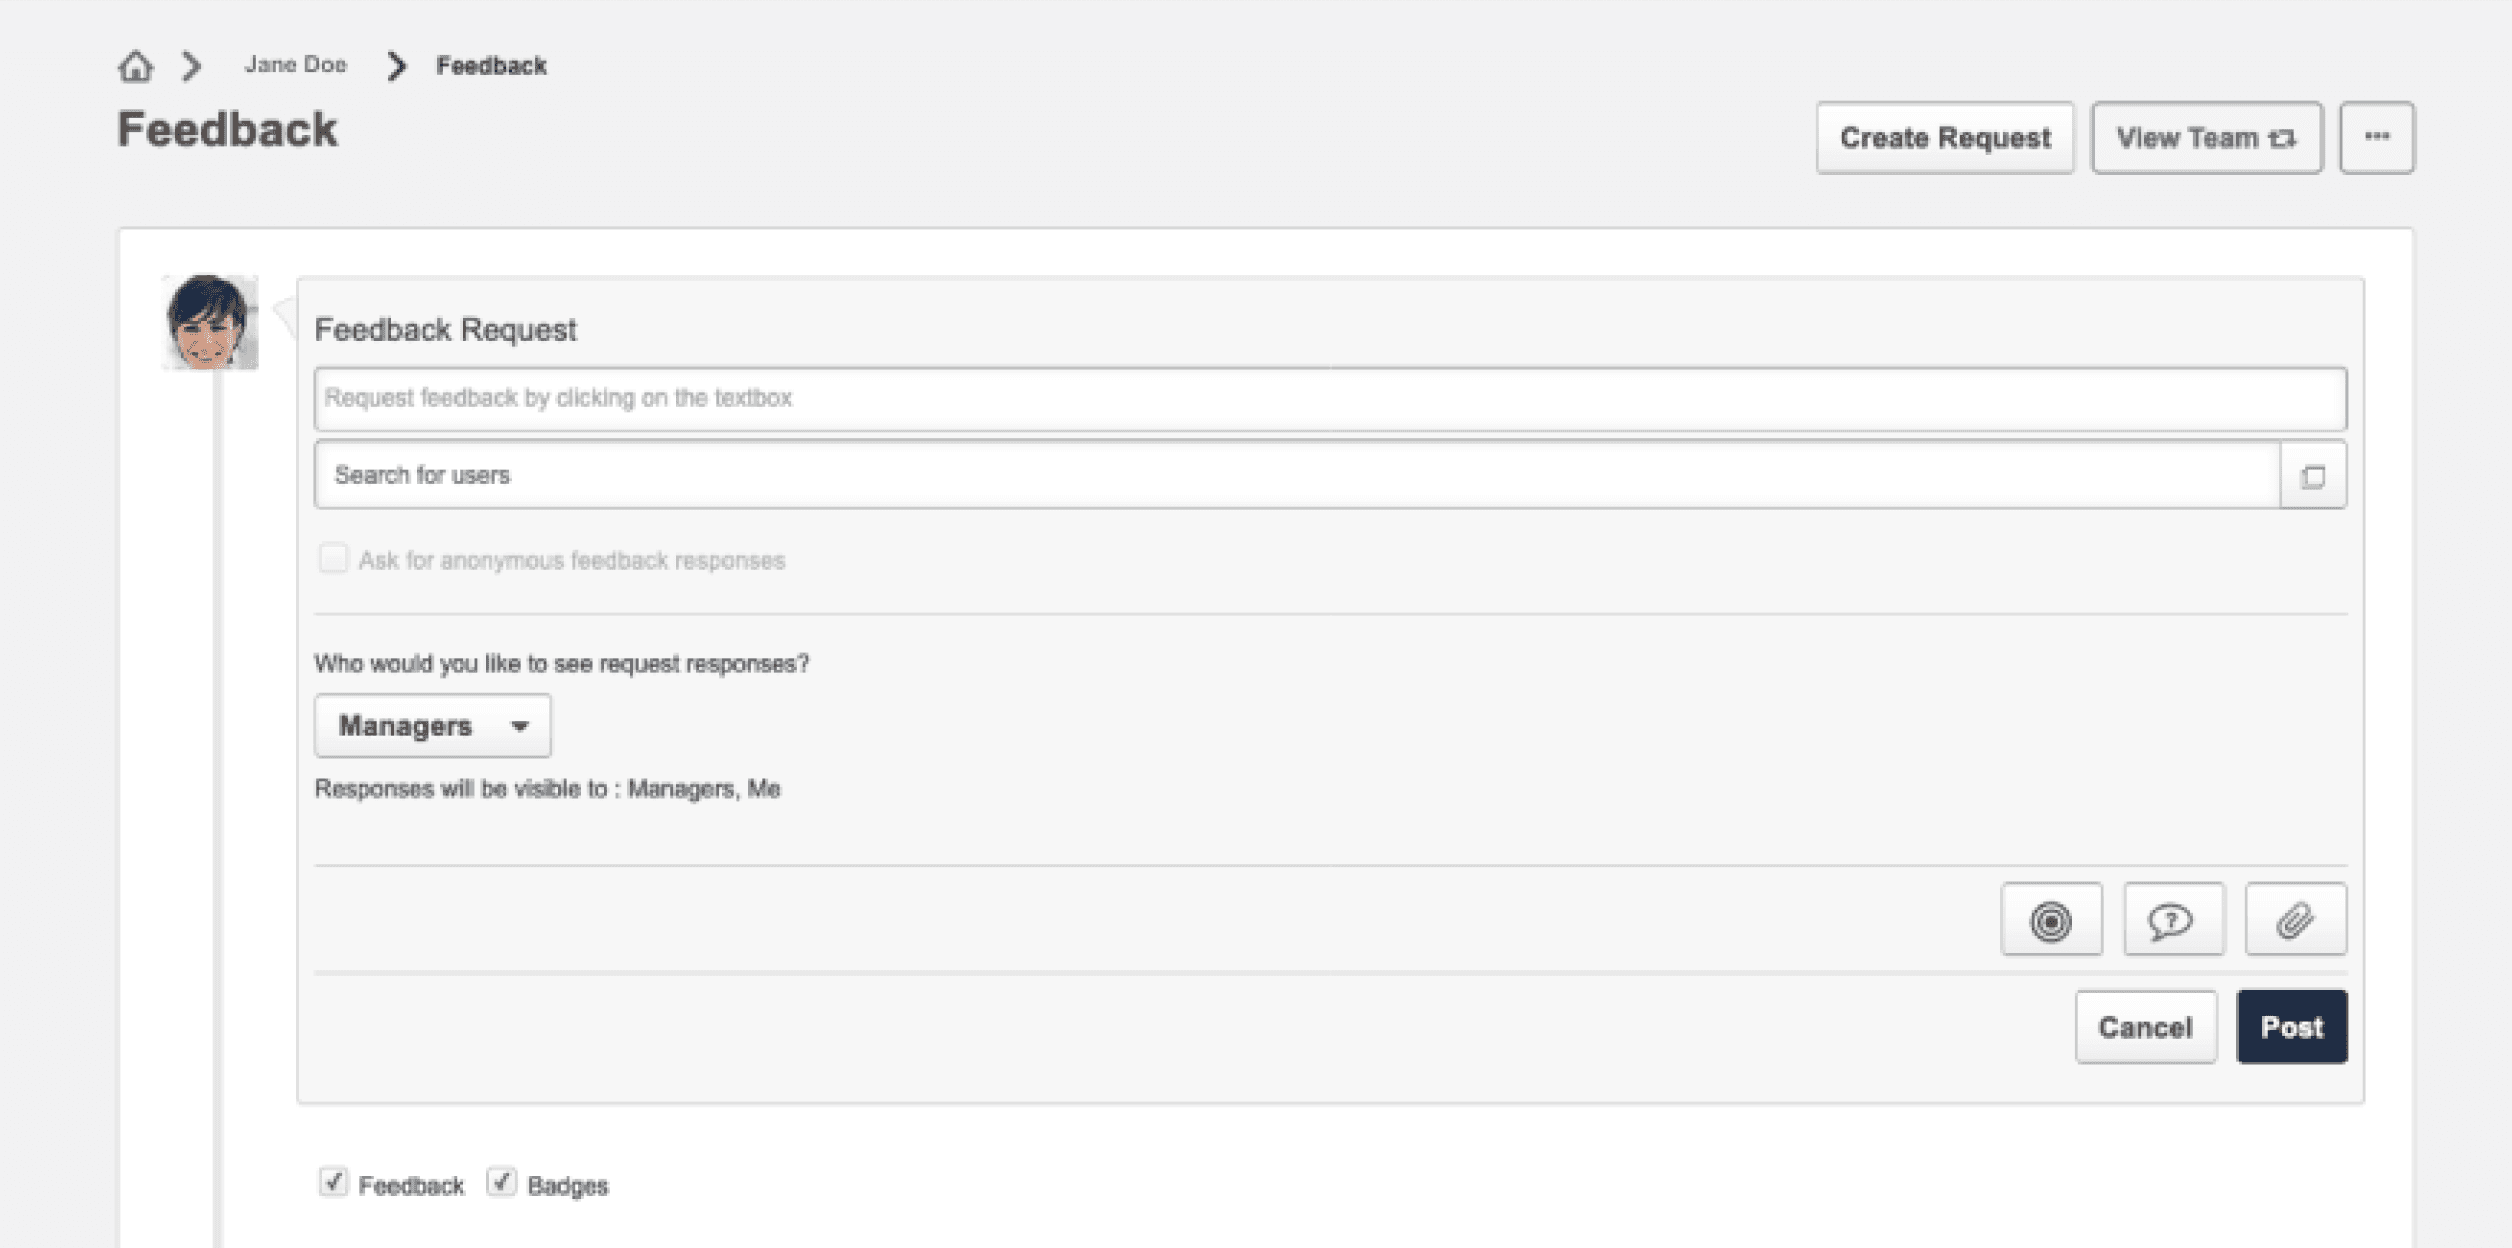Click the question speech bubble icon
This screenshot has width=2512, height=1248.
pyautogui.click(x=2172, y=920)
